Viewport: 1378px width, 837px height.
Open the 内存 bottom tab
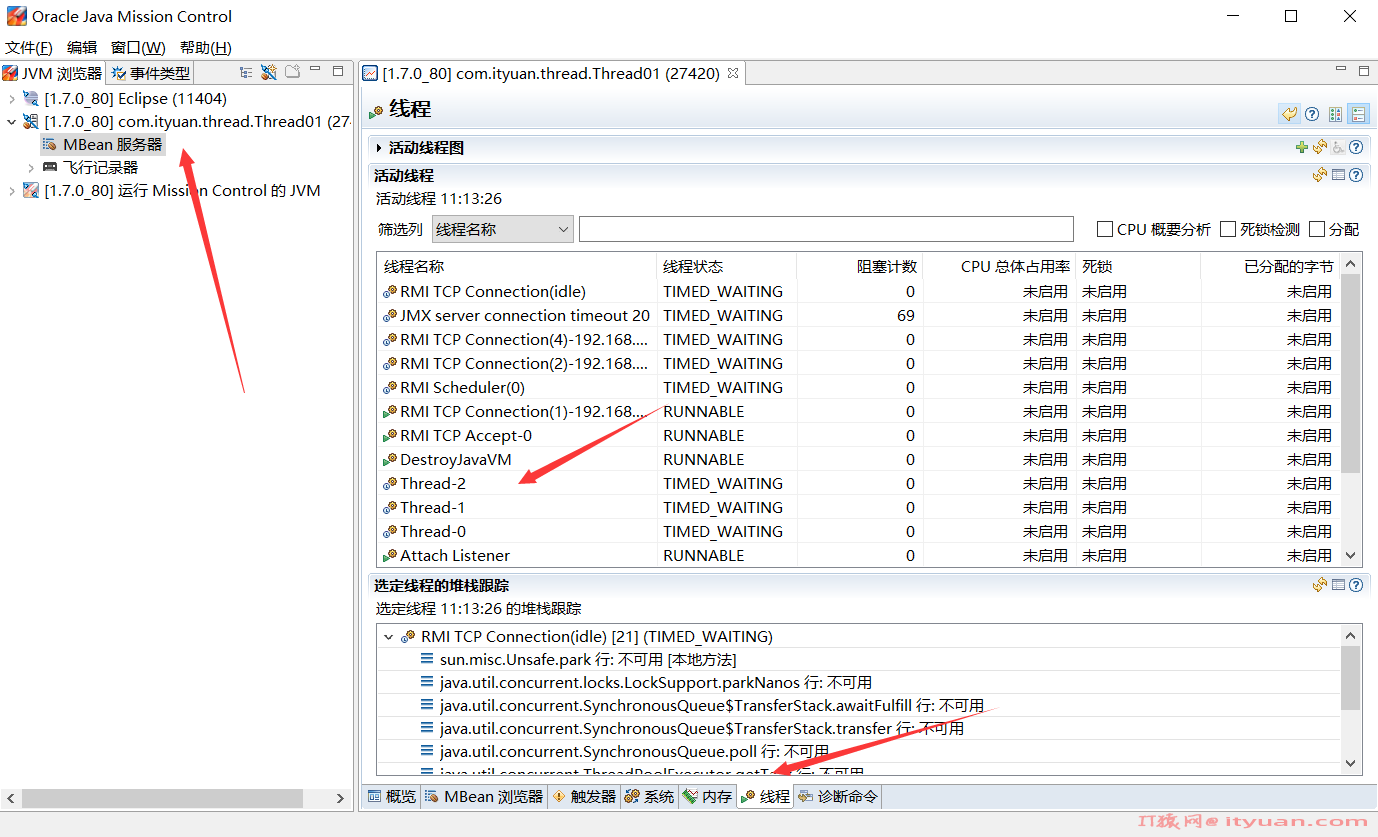707,797
